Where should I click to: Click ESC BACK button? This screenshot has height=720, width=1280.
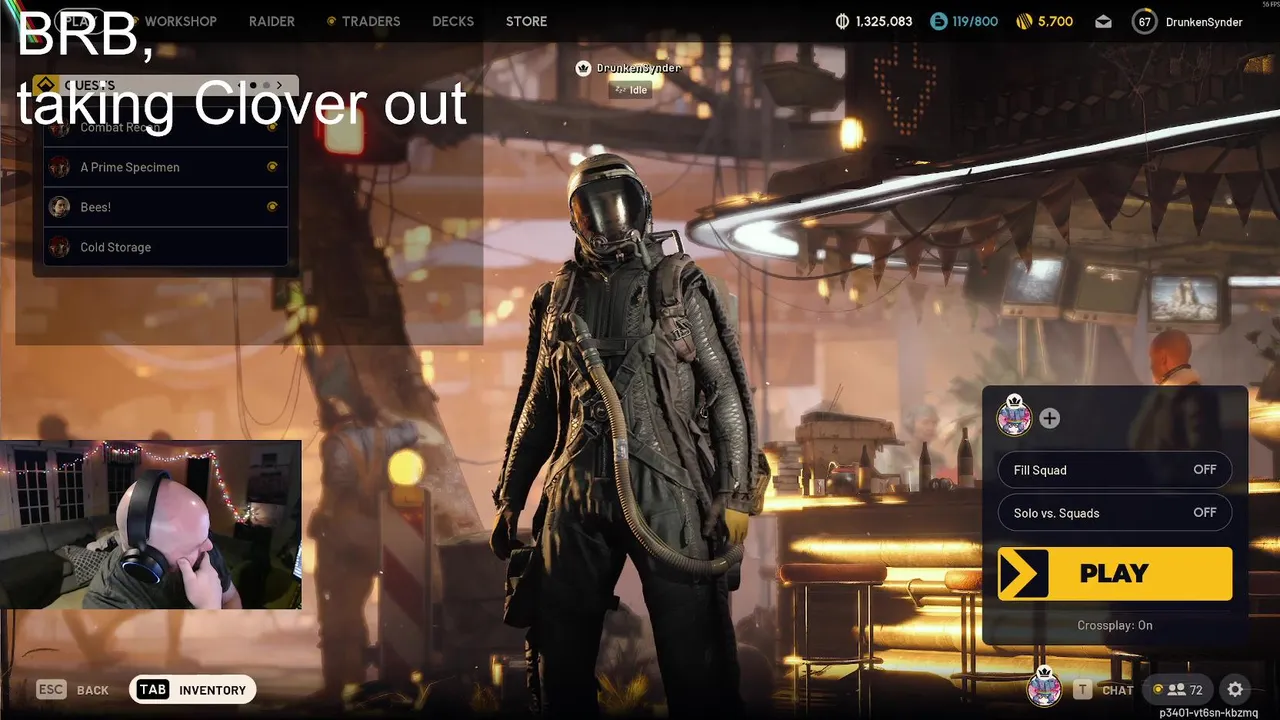[73, 690]
